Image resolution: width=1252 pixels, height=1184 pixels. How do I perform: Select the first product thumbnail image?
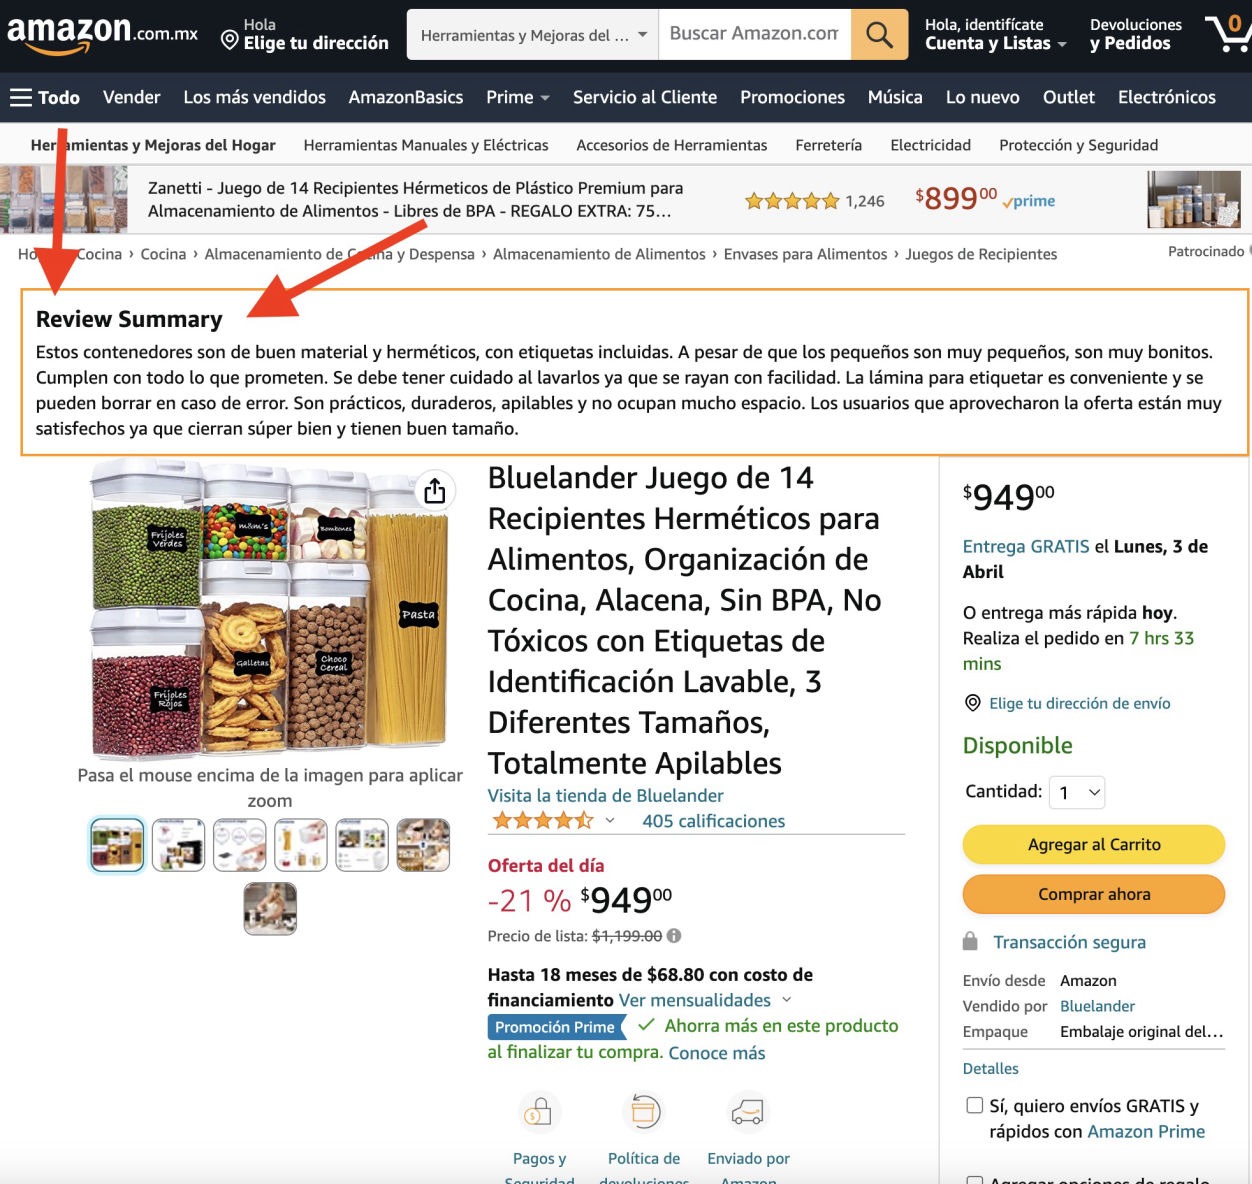coord(117,845)
